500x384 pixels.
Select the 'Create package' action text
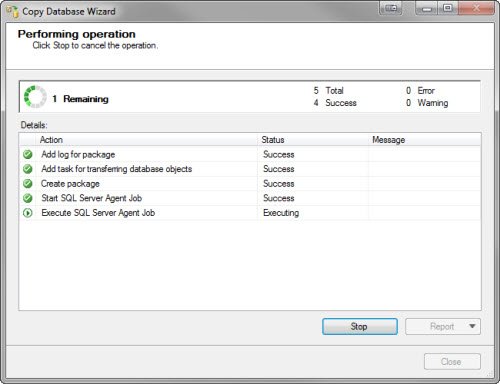70,184
